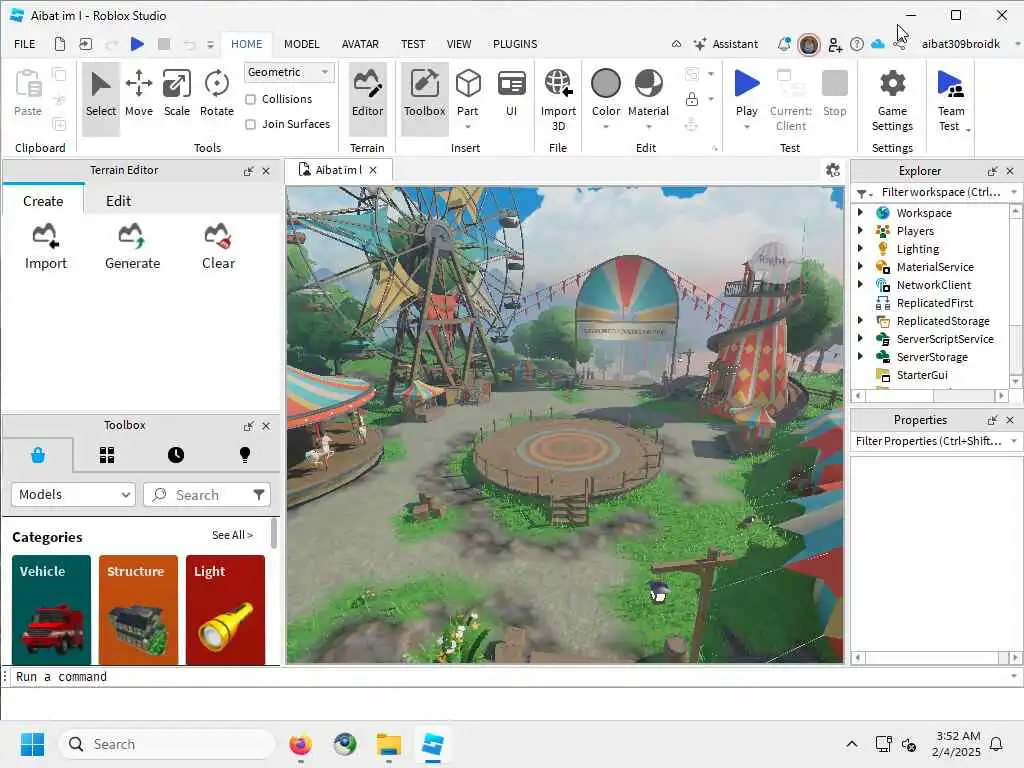
Task: Click the new file icon in quick access
Action: (59, 44)
